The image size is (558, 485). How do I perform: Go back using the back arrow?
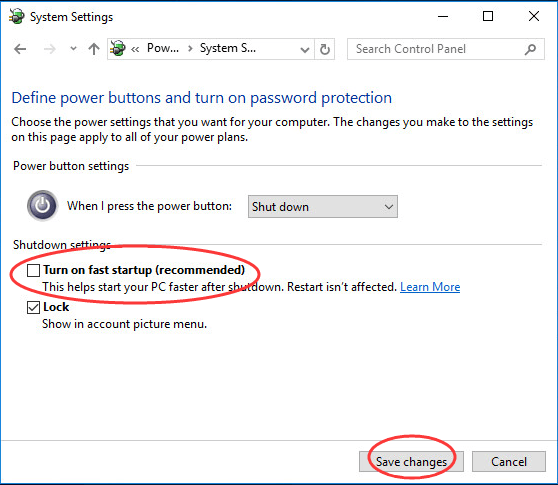point(20,49)
